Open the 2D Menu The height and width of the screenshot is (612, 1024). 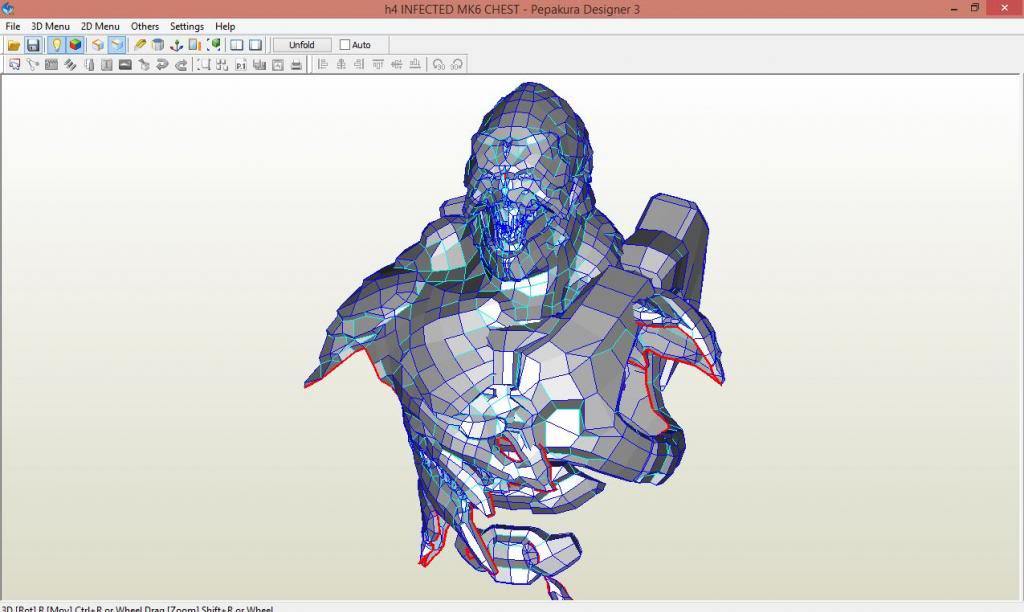click(x=100, y=26)
